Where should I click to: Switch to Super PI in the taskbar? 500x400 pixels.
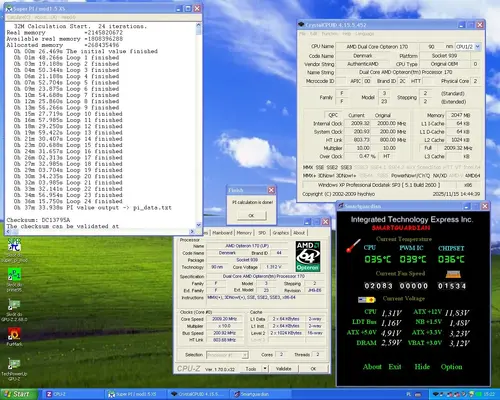pyautogui.click(x=136, y=394)
